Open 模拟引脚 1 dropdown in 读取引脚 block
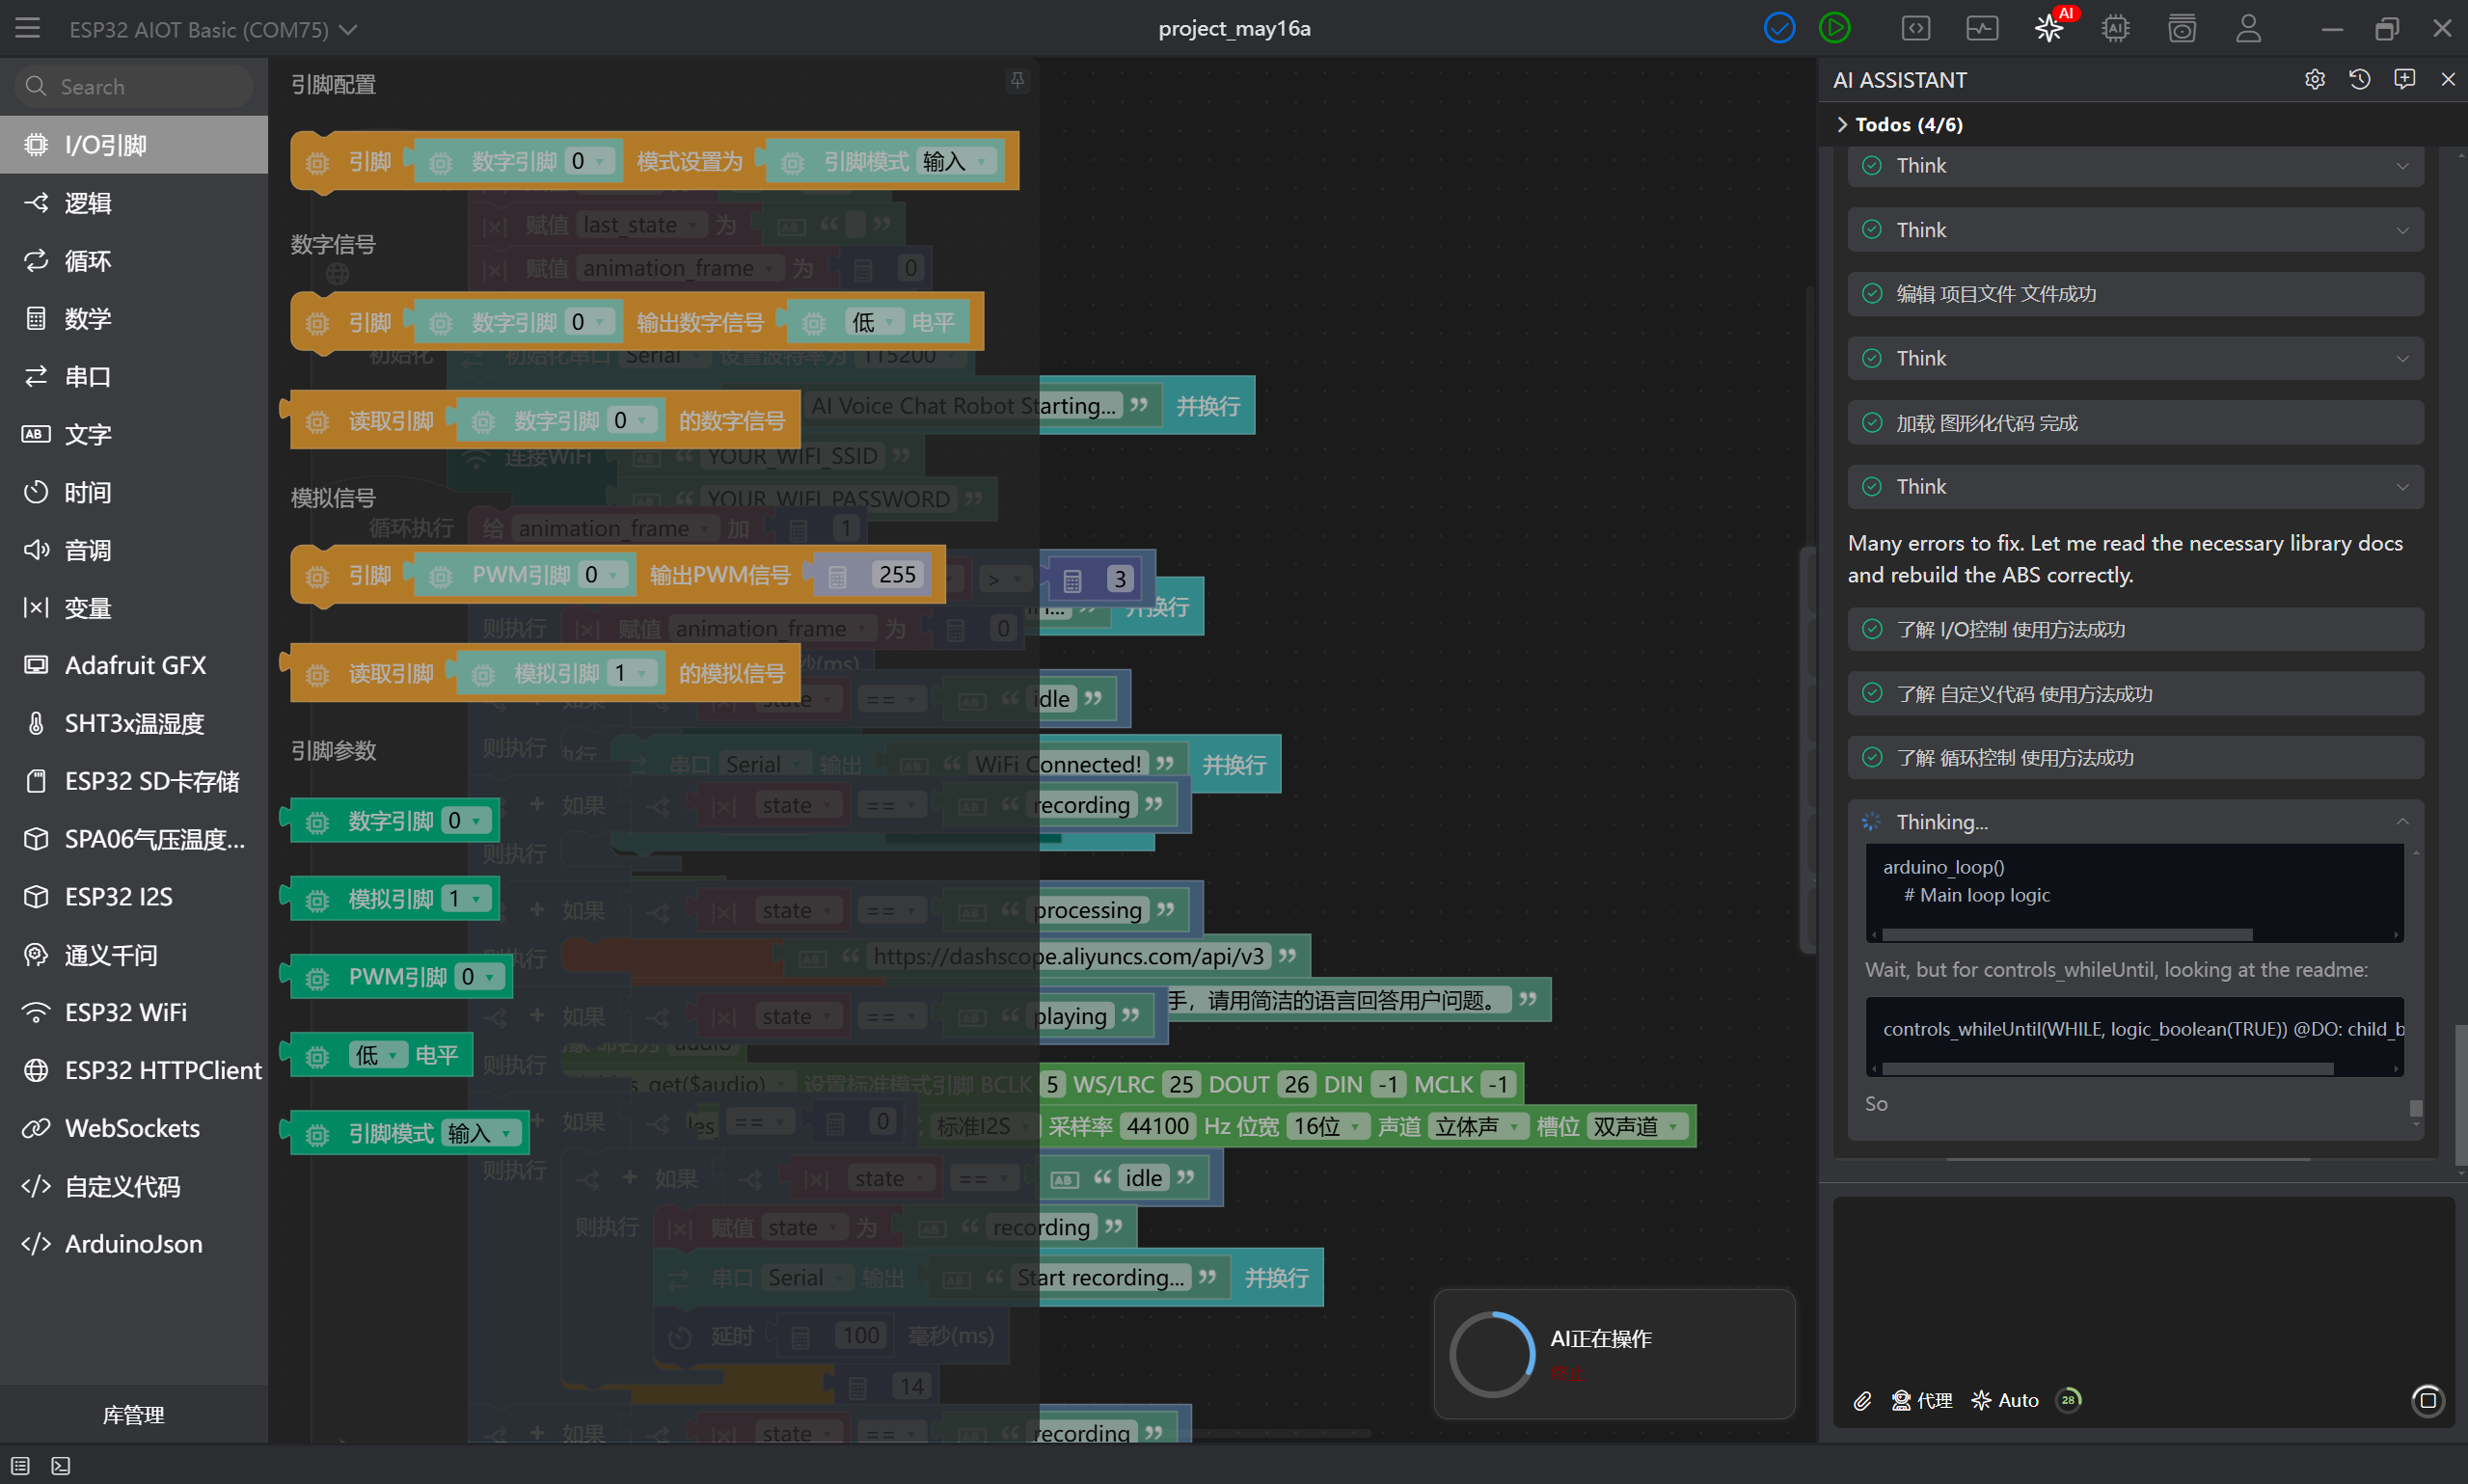 tap(633, 673)
